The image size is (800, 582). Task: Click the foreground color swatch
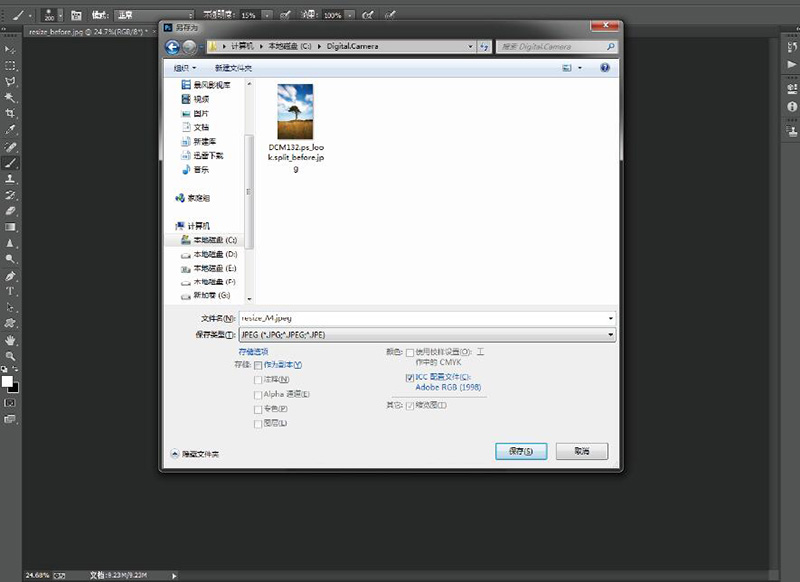[8, 381]
